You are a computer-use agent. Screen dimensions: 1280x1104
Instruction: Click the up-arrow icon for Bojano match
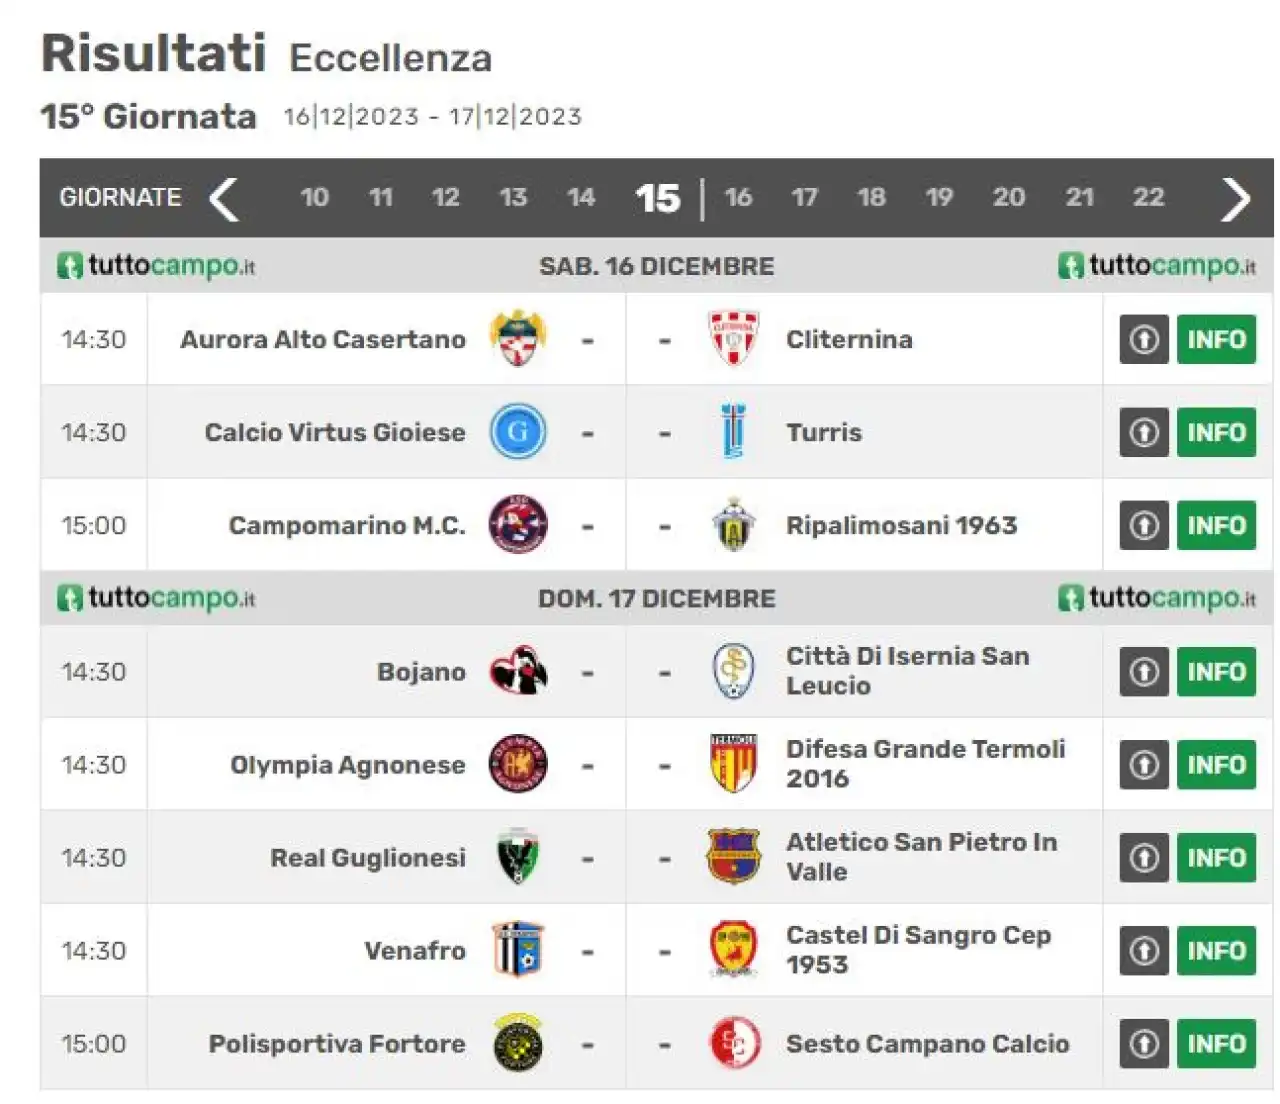click(x=1144, y=672)
